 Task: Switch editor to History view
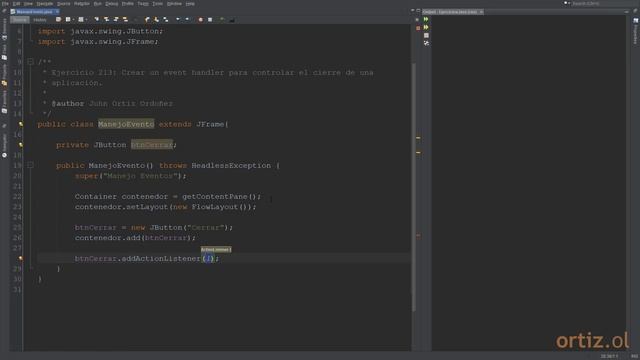click(40, 20)
